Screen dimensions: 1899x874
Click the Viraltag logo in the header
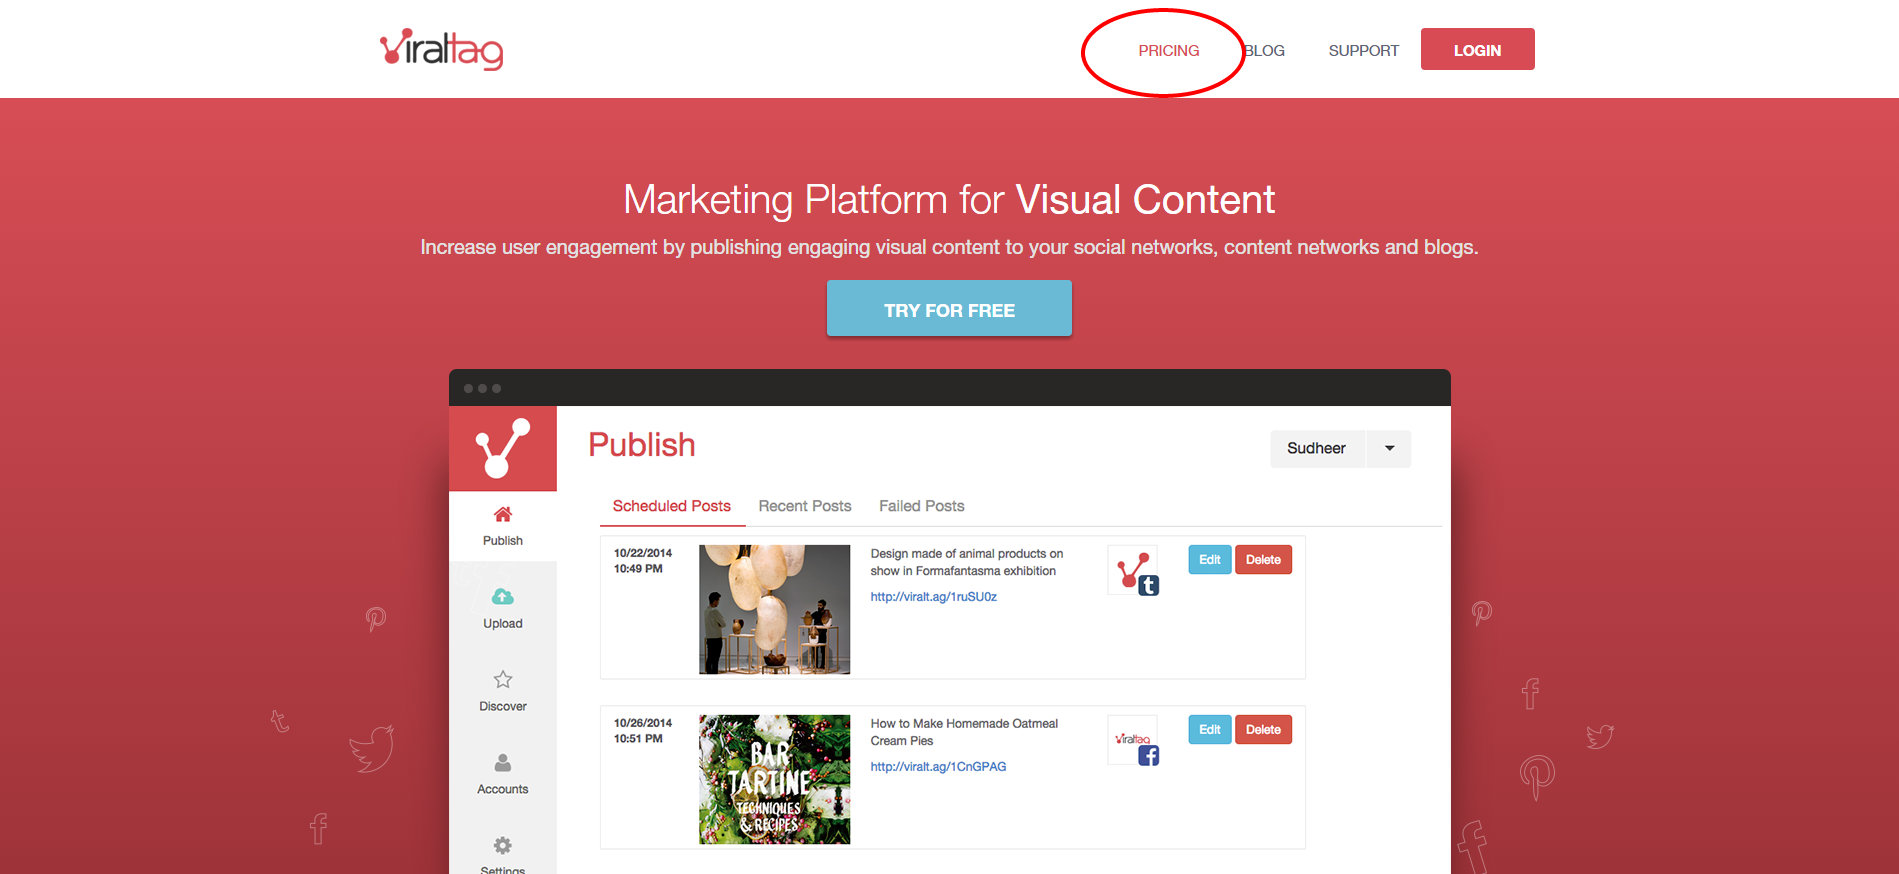point(441,49)
